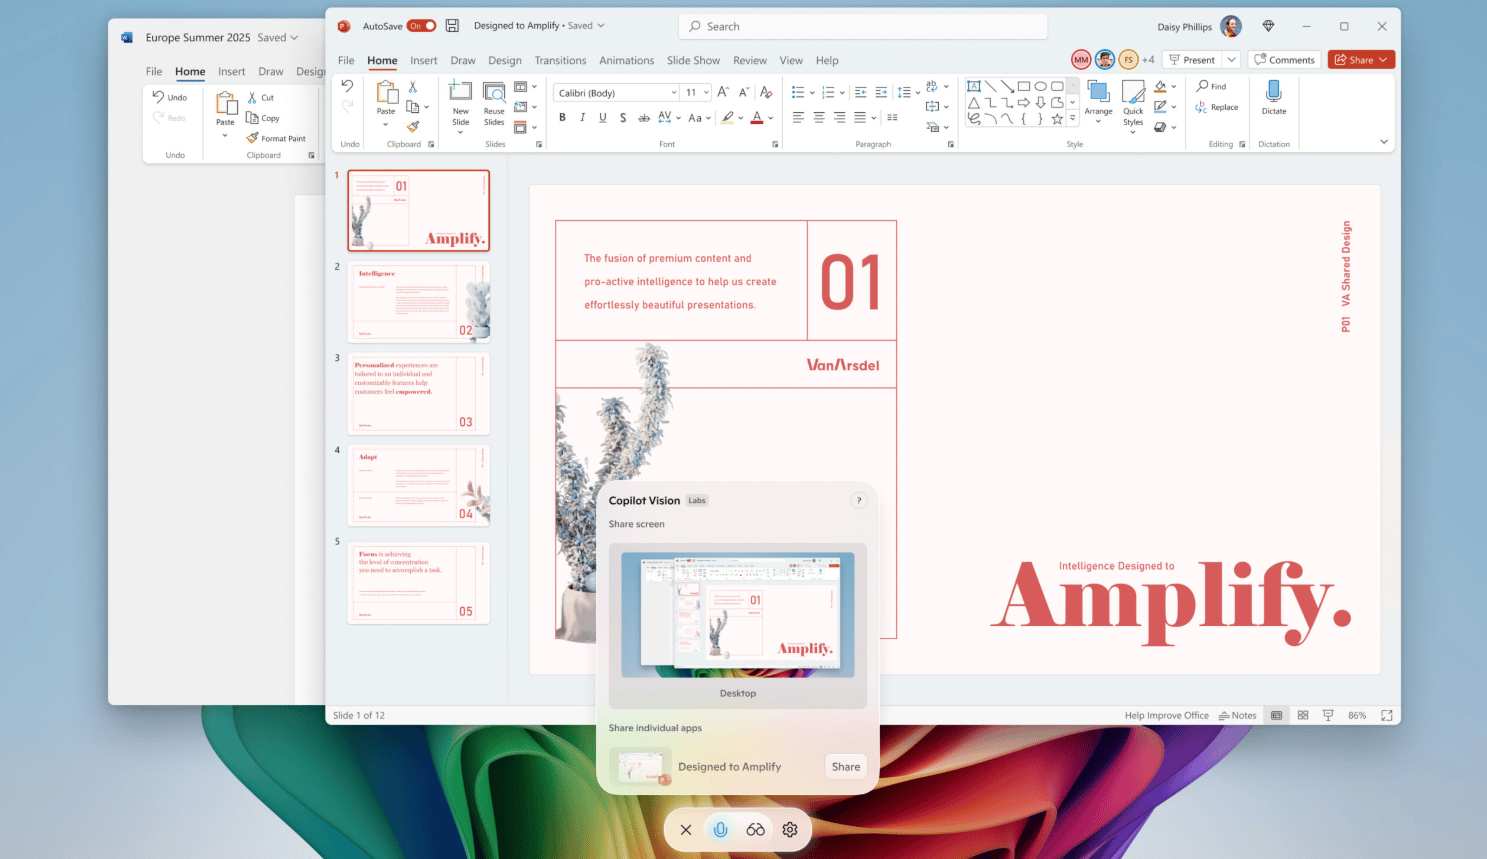Open the Slide Show tab
The width and height of the screenshot is (1487, 859).
pyautogui.click(x=693, y=60)
